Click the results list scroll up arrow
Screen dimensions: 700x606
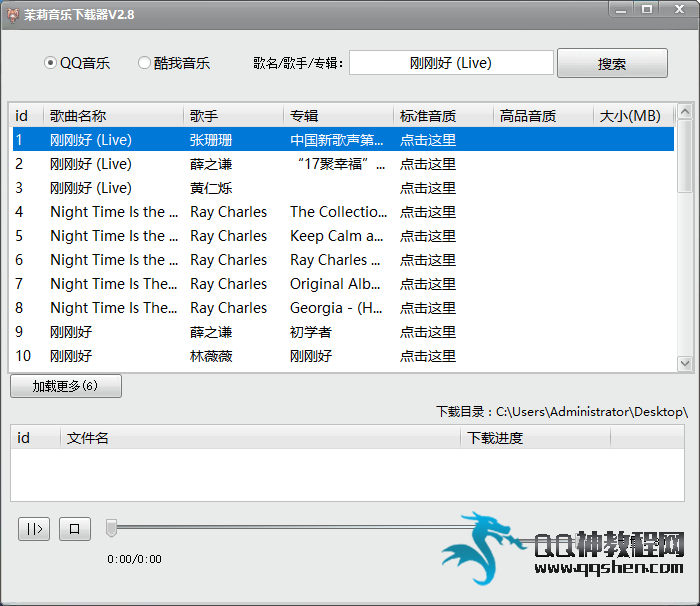click(x=685, y=111)
